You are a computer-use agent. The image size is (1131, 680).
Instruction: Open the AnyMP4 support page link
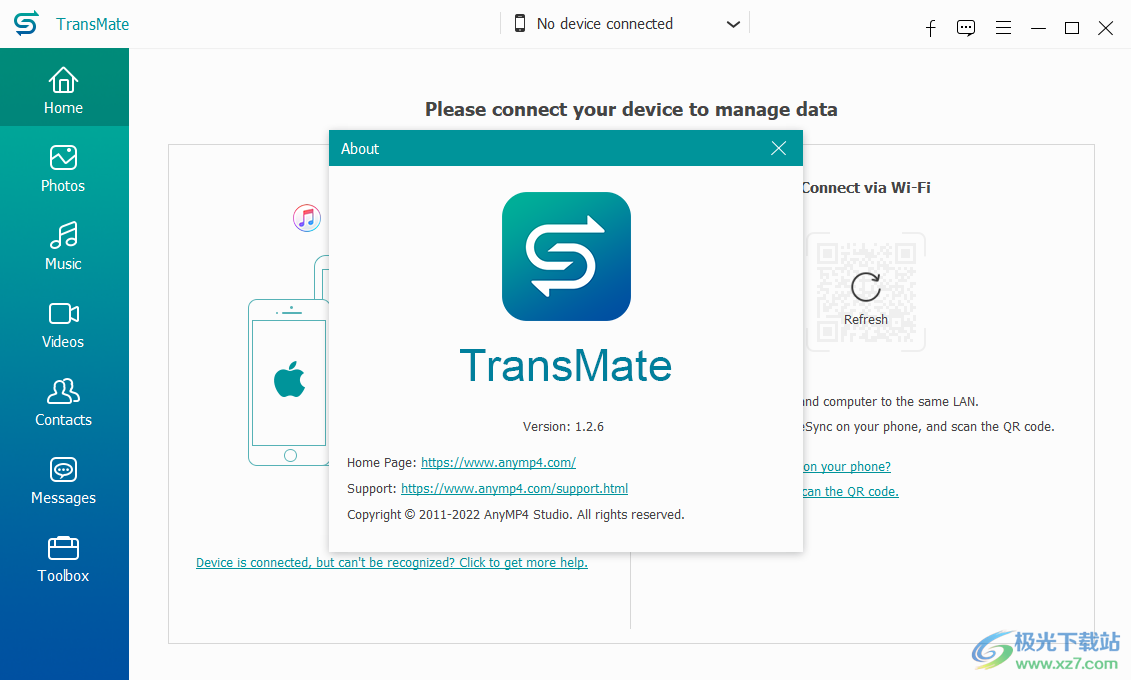[x=514, y=488]
